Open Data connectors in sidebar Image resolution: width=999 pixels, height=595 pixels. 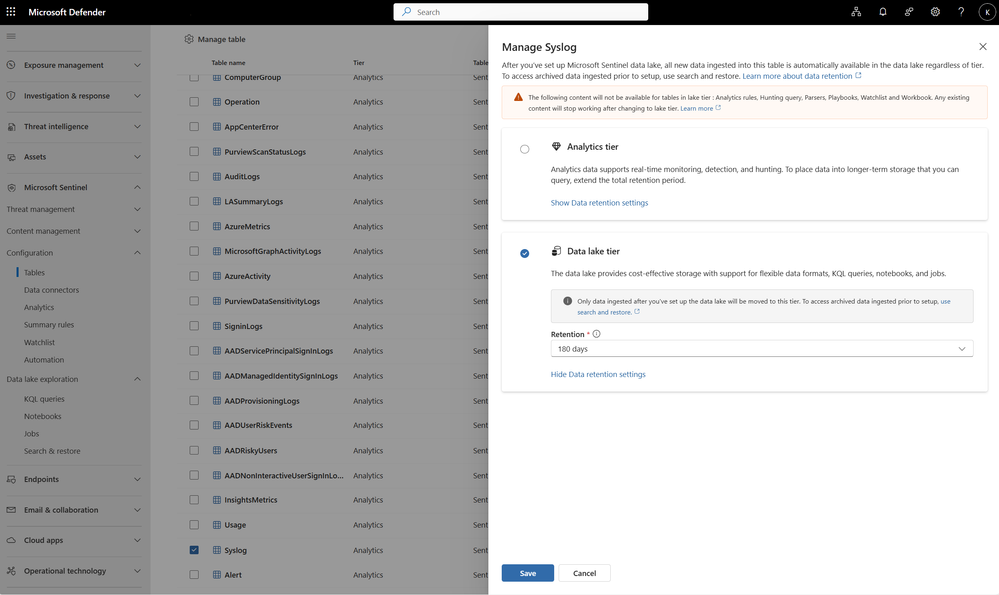(52, 290)
